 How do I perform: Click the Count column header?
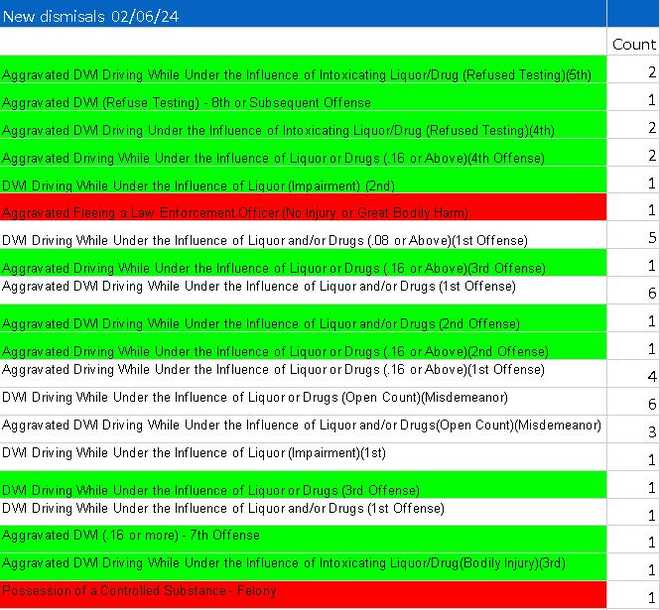[x=633, y=44]
